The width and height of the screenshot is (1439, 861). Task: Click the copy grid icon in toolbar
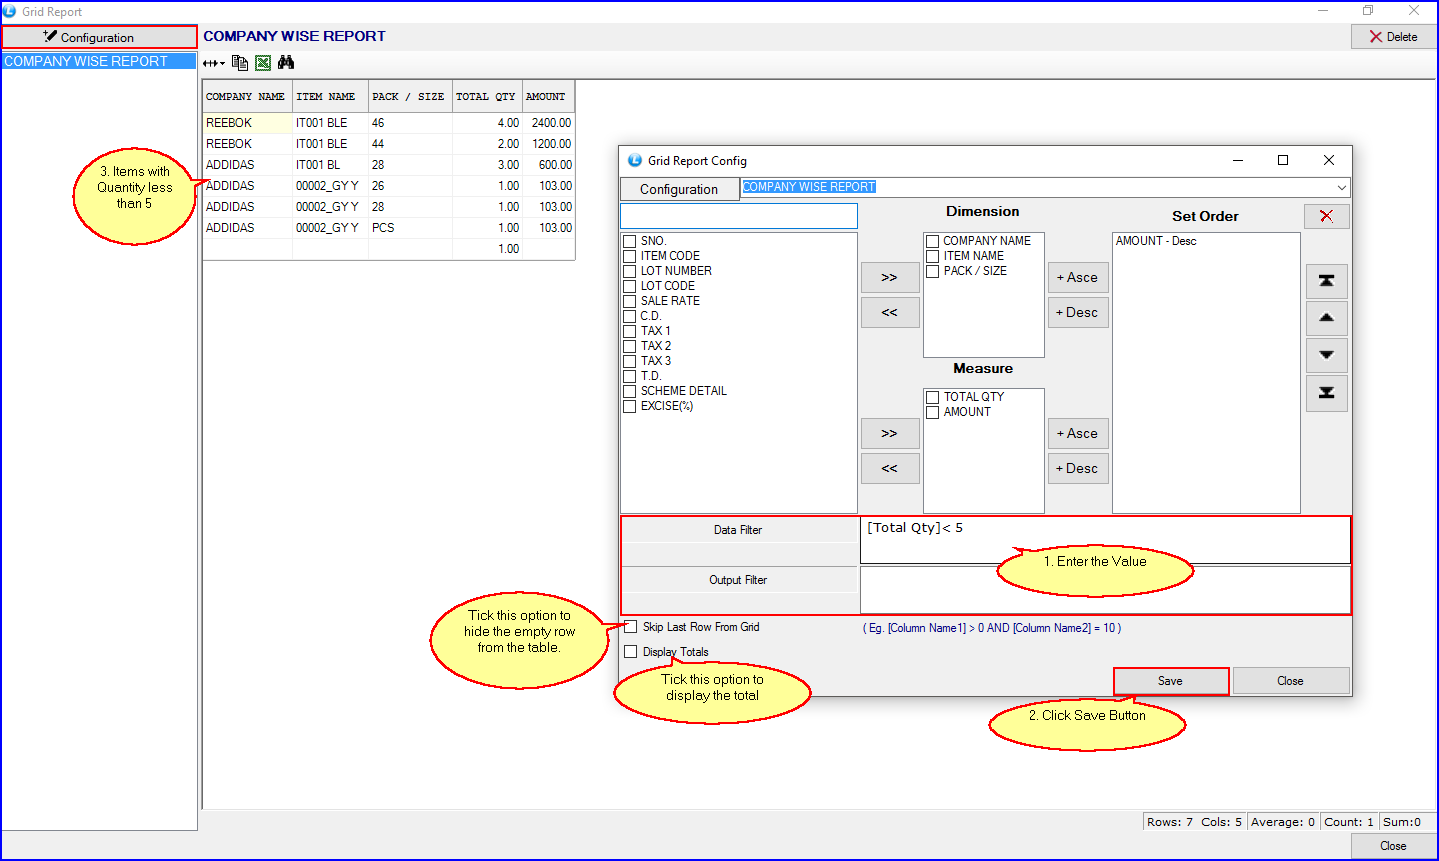pyautogui.click(x=240, y=63)
